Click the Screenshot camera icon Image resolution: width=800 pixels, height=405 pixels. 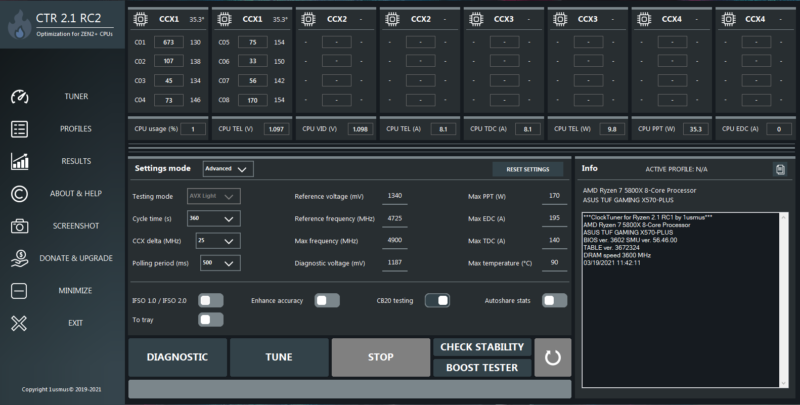[x=19, y=226]
